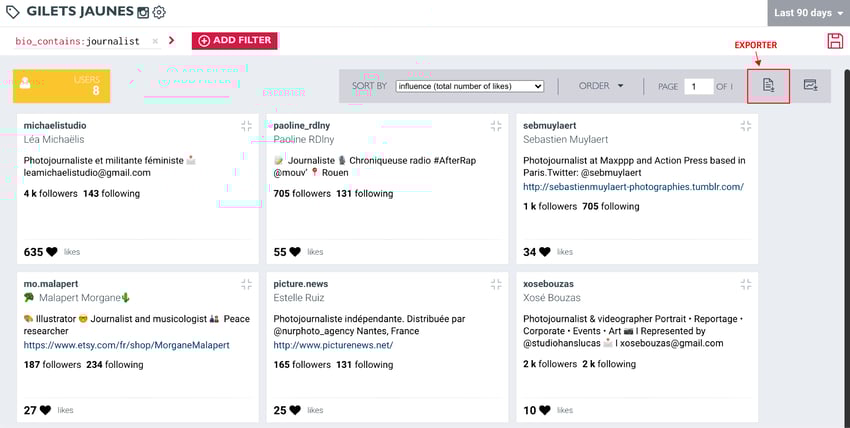Viewport: 850px width, 428px height.
Task: Click '2 k followers' on xosebouzas card
Action: point(550,364)
